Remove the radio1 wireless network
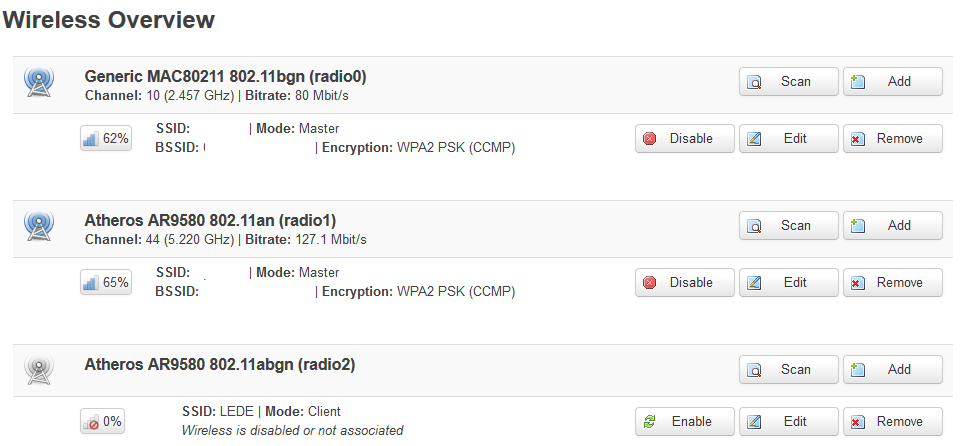Screen dimensions: 963x446 tap(892, 283)
